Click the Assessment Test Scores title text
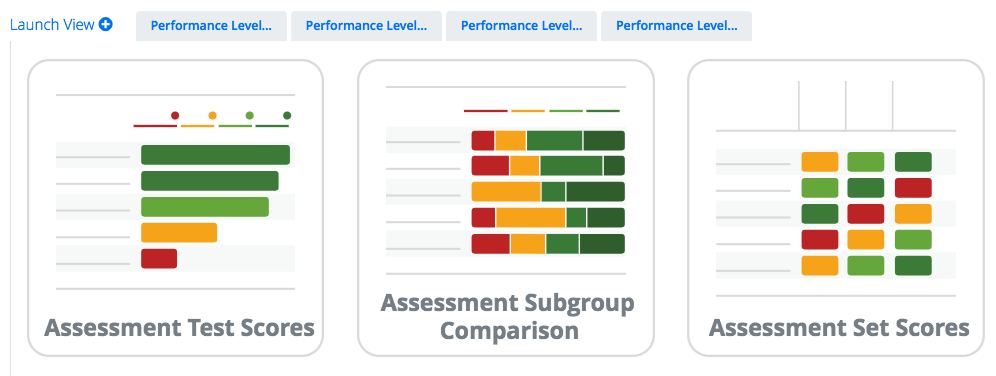 coord(179,328)
